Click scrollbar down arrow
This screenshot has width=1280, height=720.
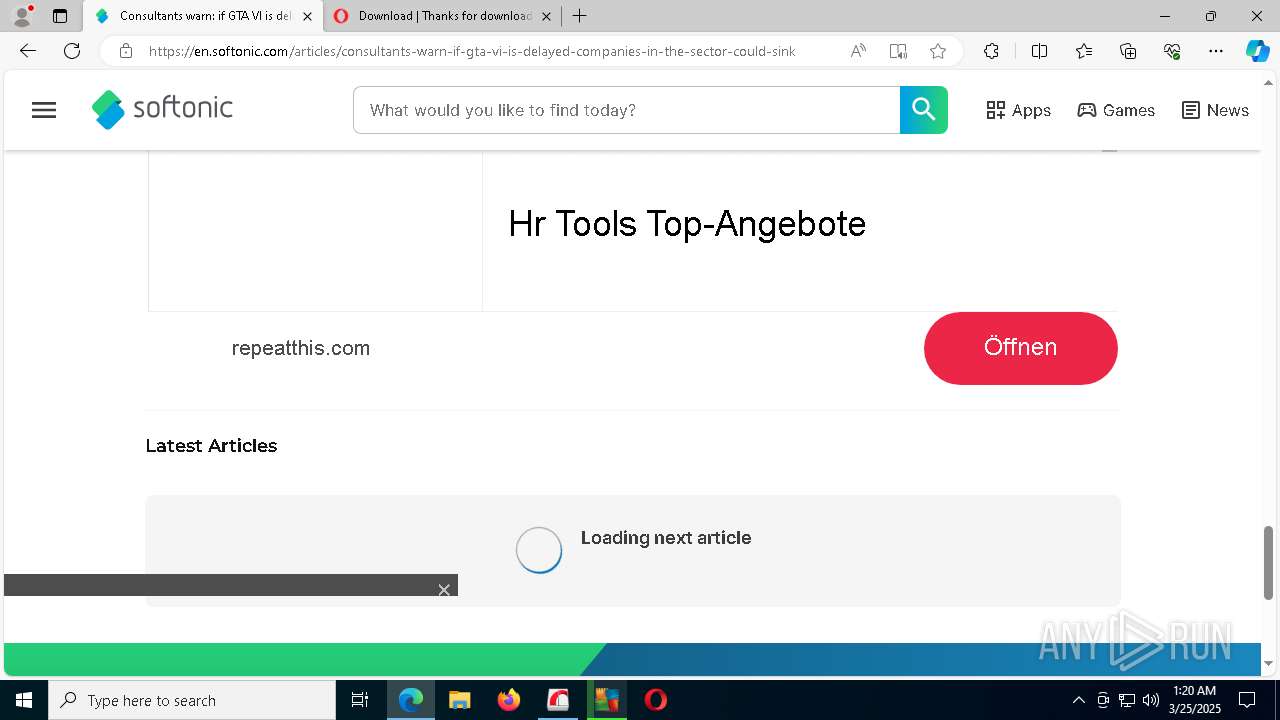click(x=1269, y=663)
